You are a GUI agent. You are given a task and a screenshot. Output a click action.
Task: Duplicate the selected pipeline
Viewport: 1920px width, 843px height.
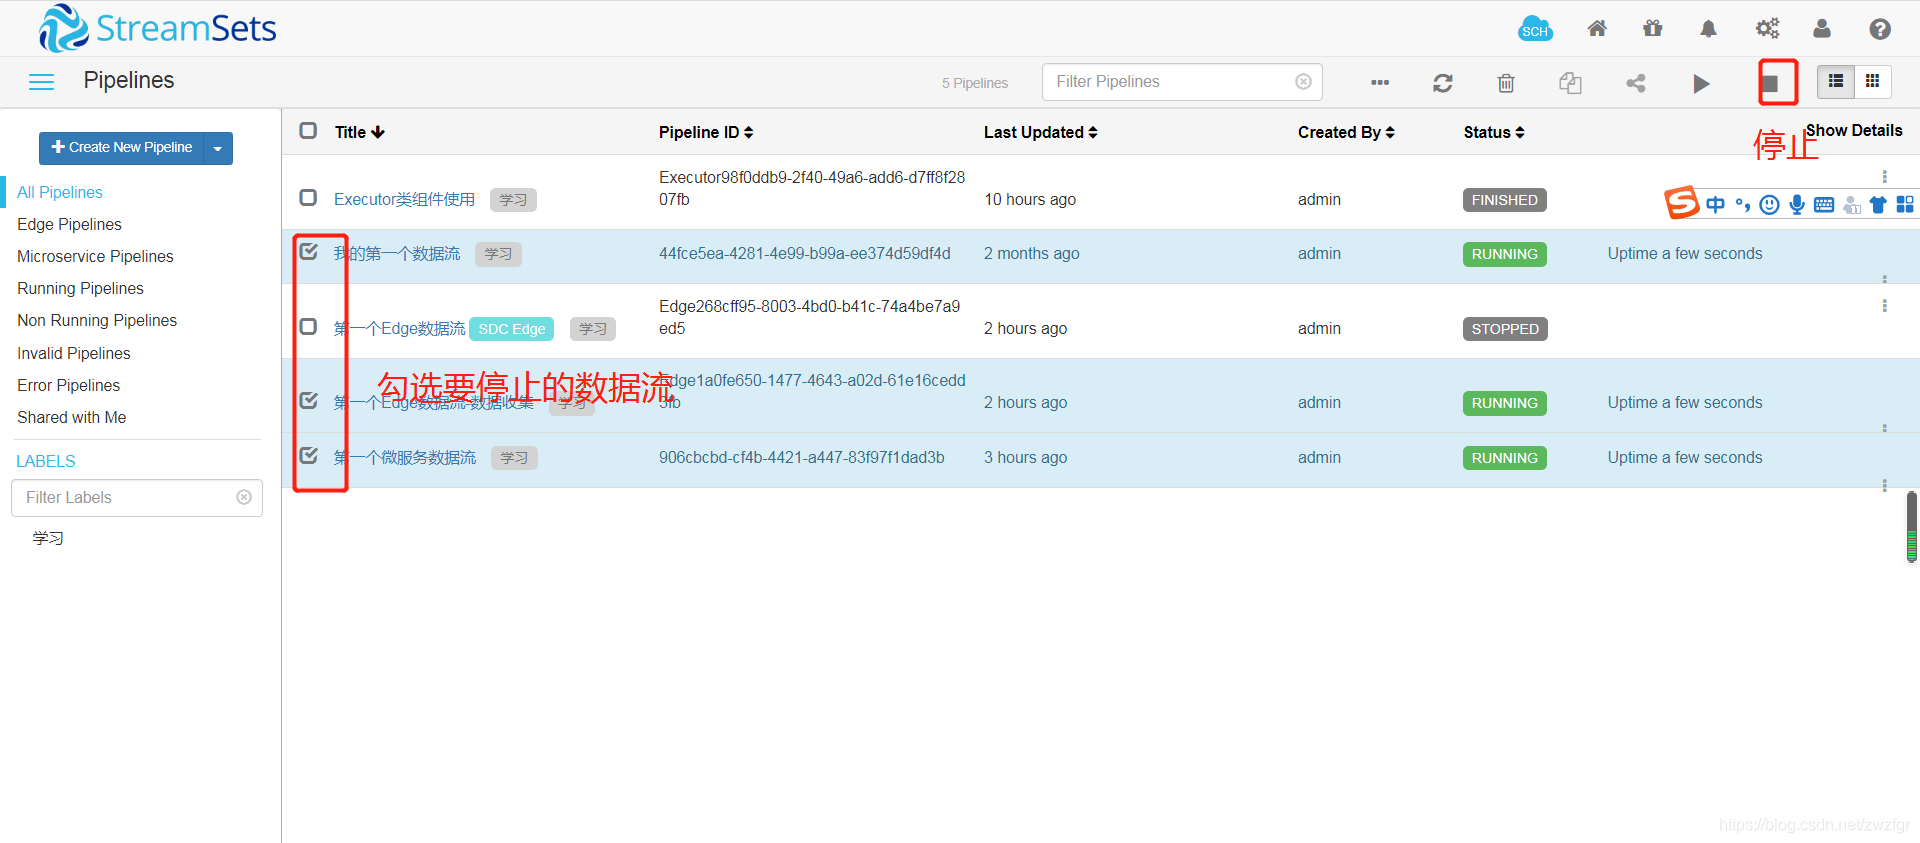coord(1570,83)
